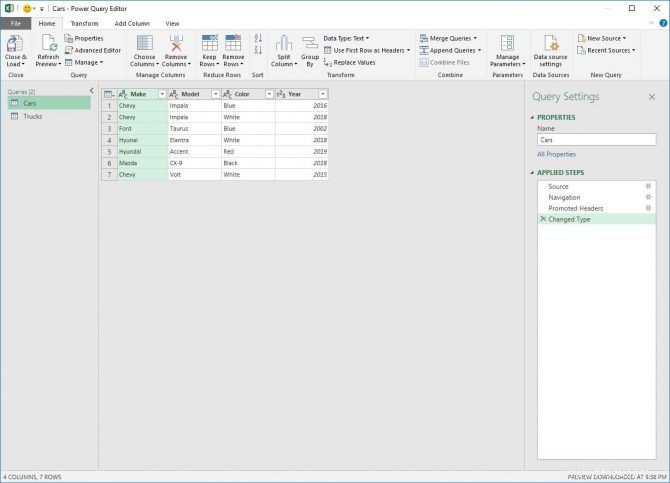Delete the Changed Type step with X icon

coord(543,219)
